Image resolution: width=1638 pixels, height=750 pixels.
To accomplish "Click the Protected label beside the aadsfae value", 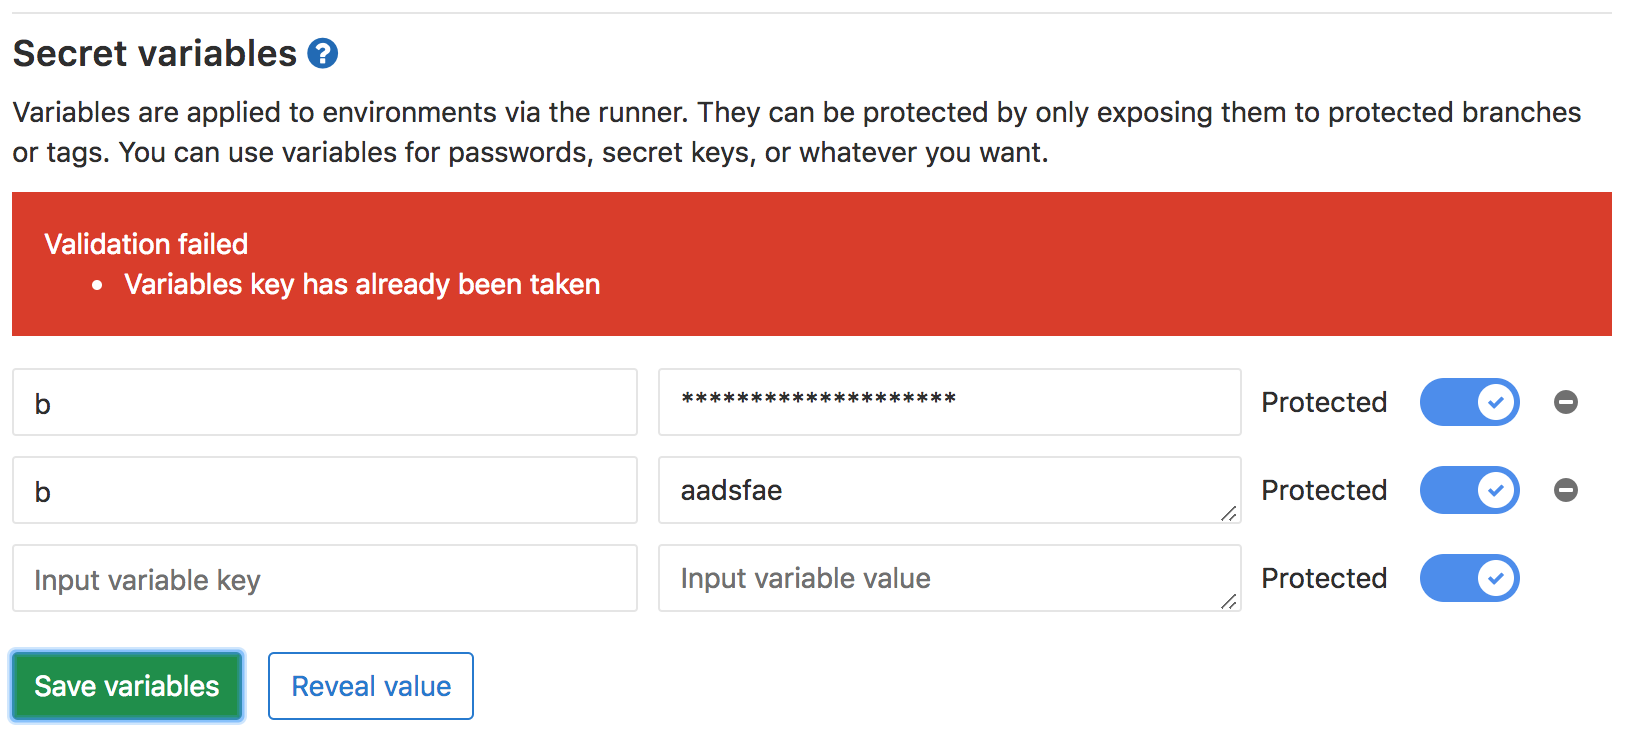I will pyautogui.click(x=1324, y=490).
